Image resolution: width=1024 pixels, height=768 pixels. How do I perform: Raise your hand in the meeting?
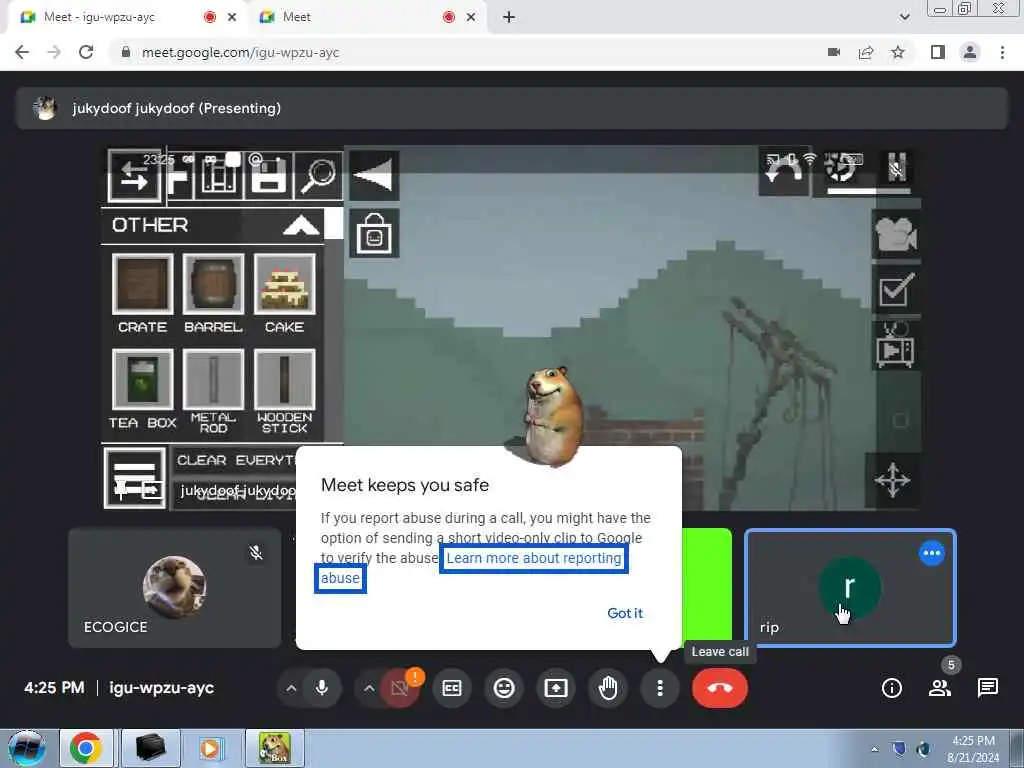[x=608, y=688]
